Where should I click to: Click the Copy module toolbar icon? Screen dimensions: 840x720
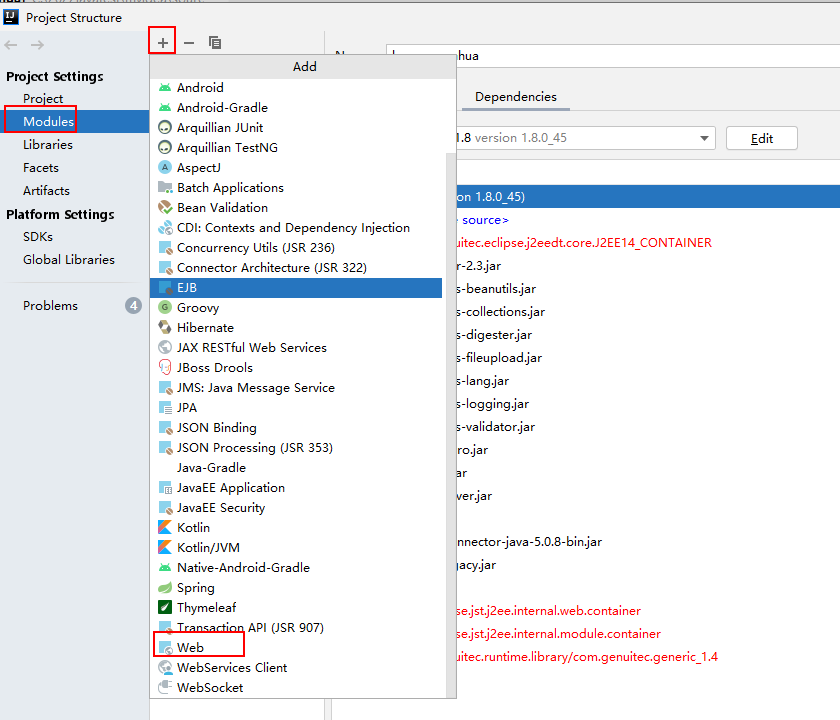(215, 42)
